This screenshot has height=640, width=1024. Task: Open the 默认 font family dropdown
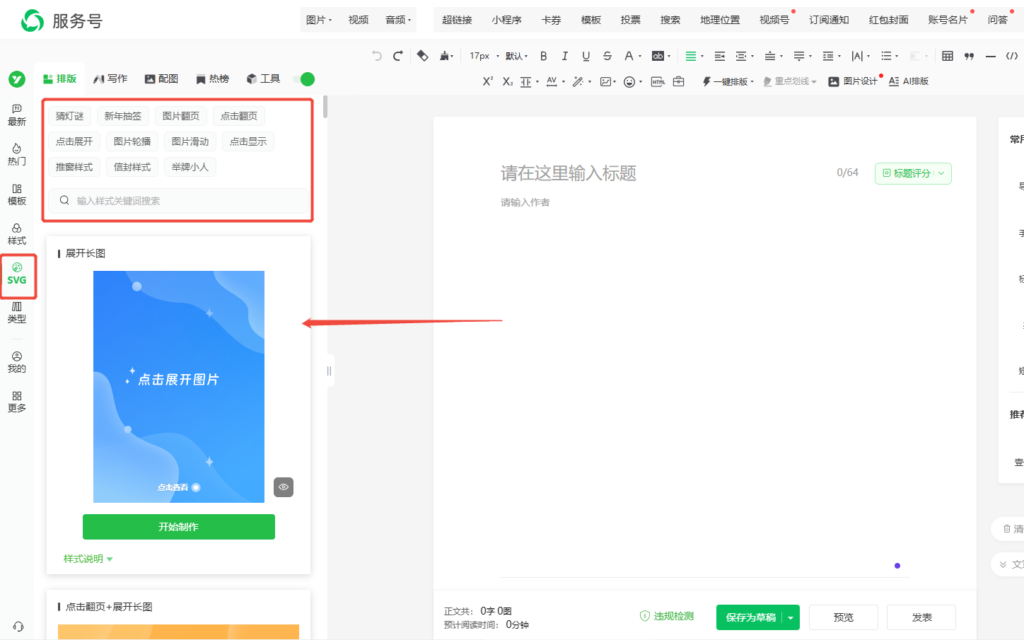point(516,56)
